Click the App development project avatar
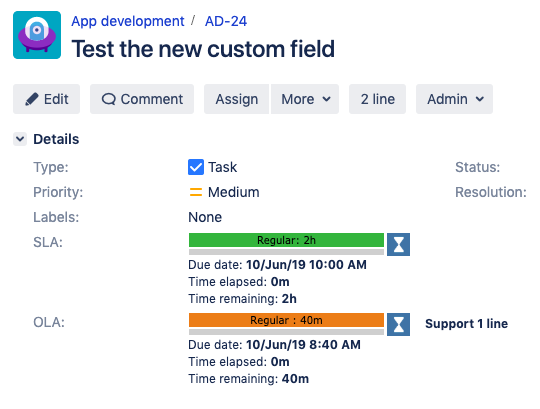The width and height of the screenshot is (540, 409). click(37, 35)
